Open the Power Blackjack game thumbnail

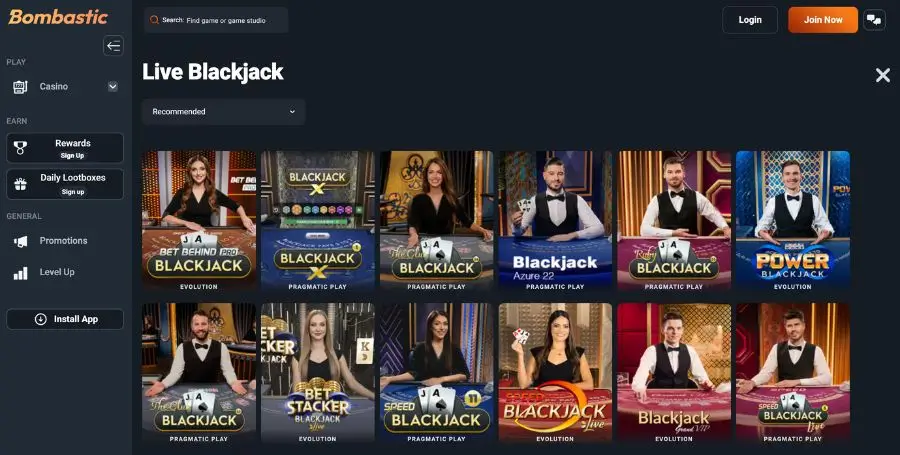[793, 221]
